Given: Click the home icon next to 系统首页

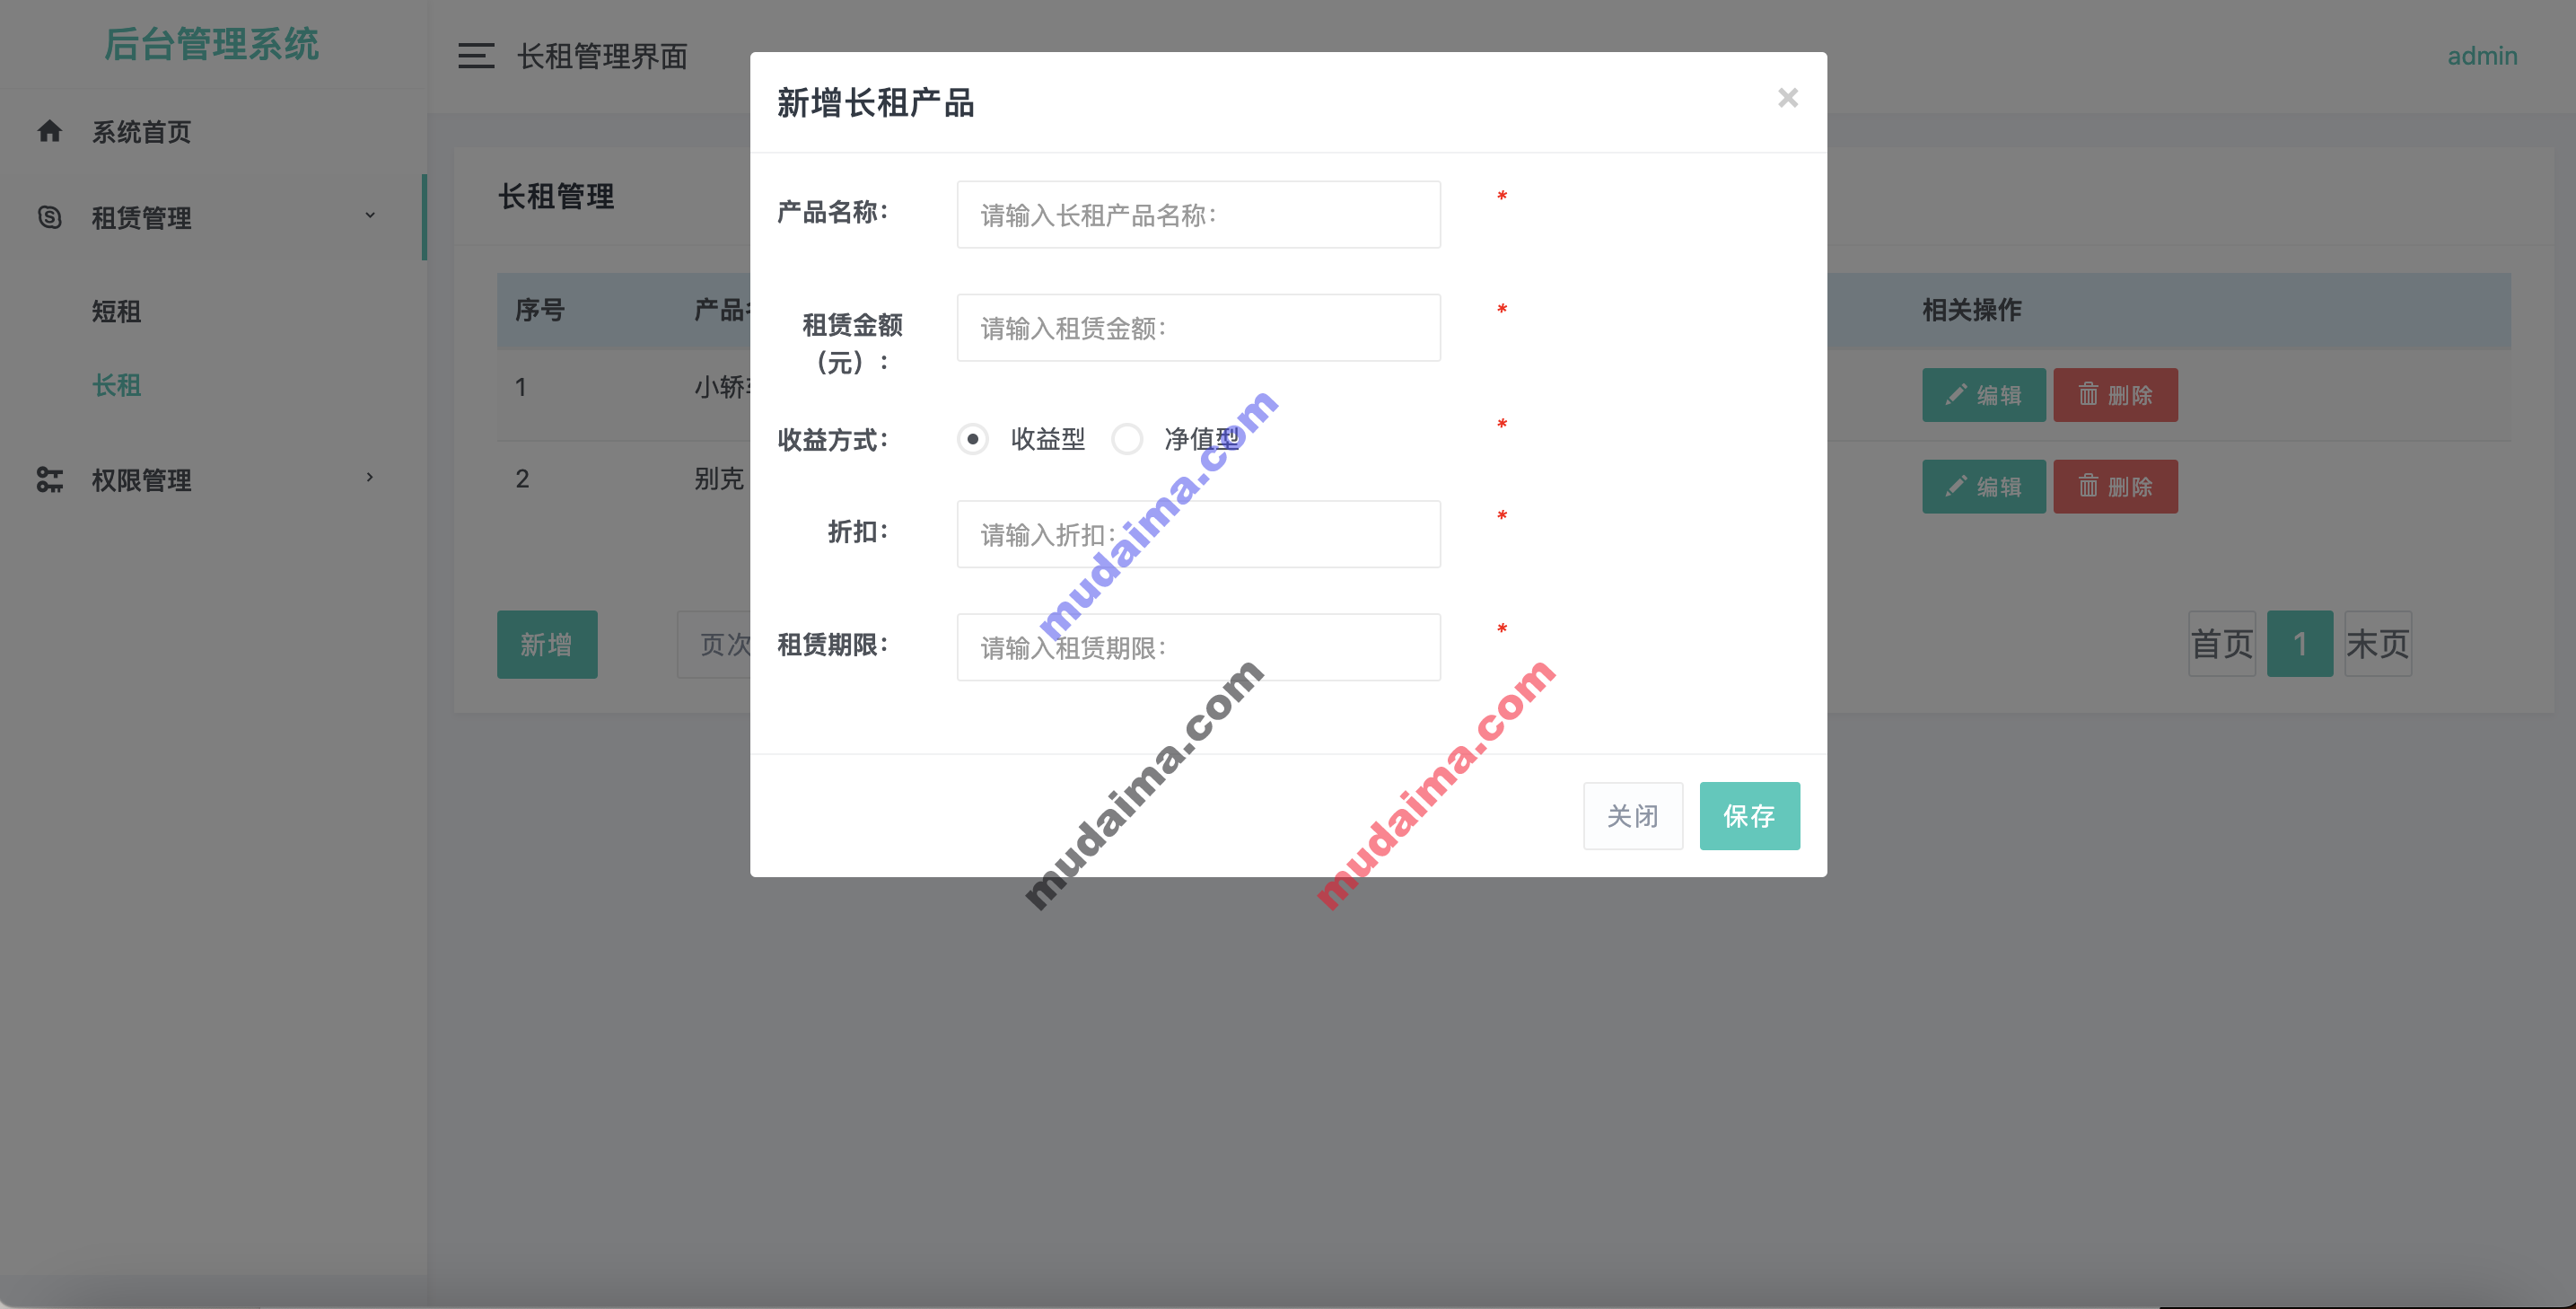Looking at the screenshot, I should click(49, 131).
